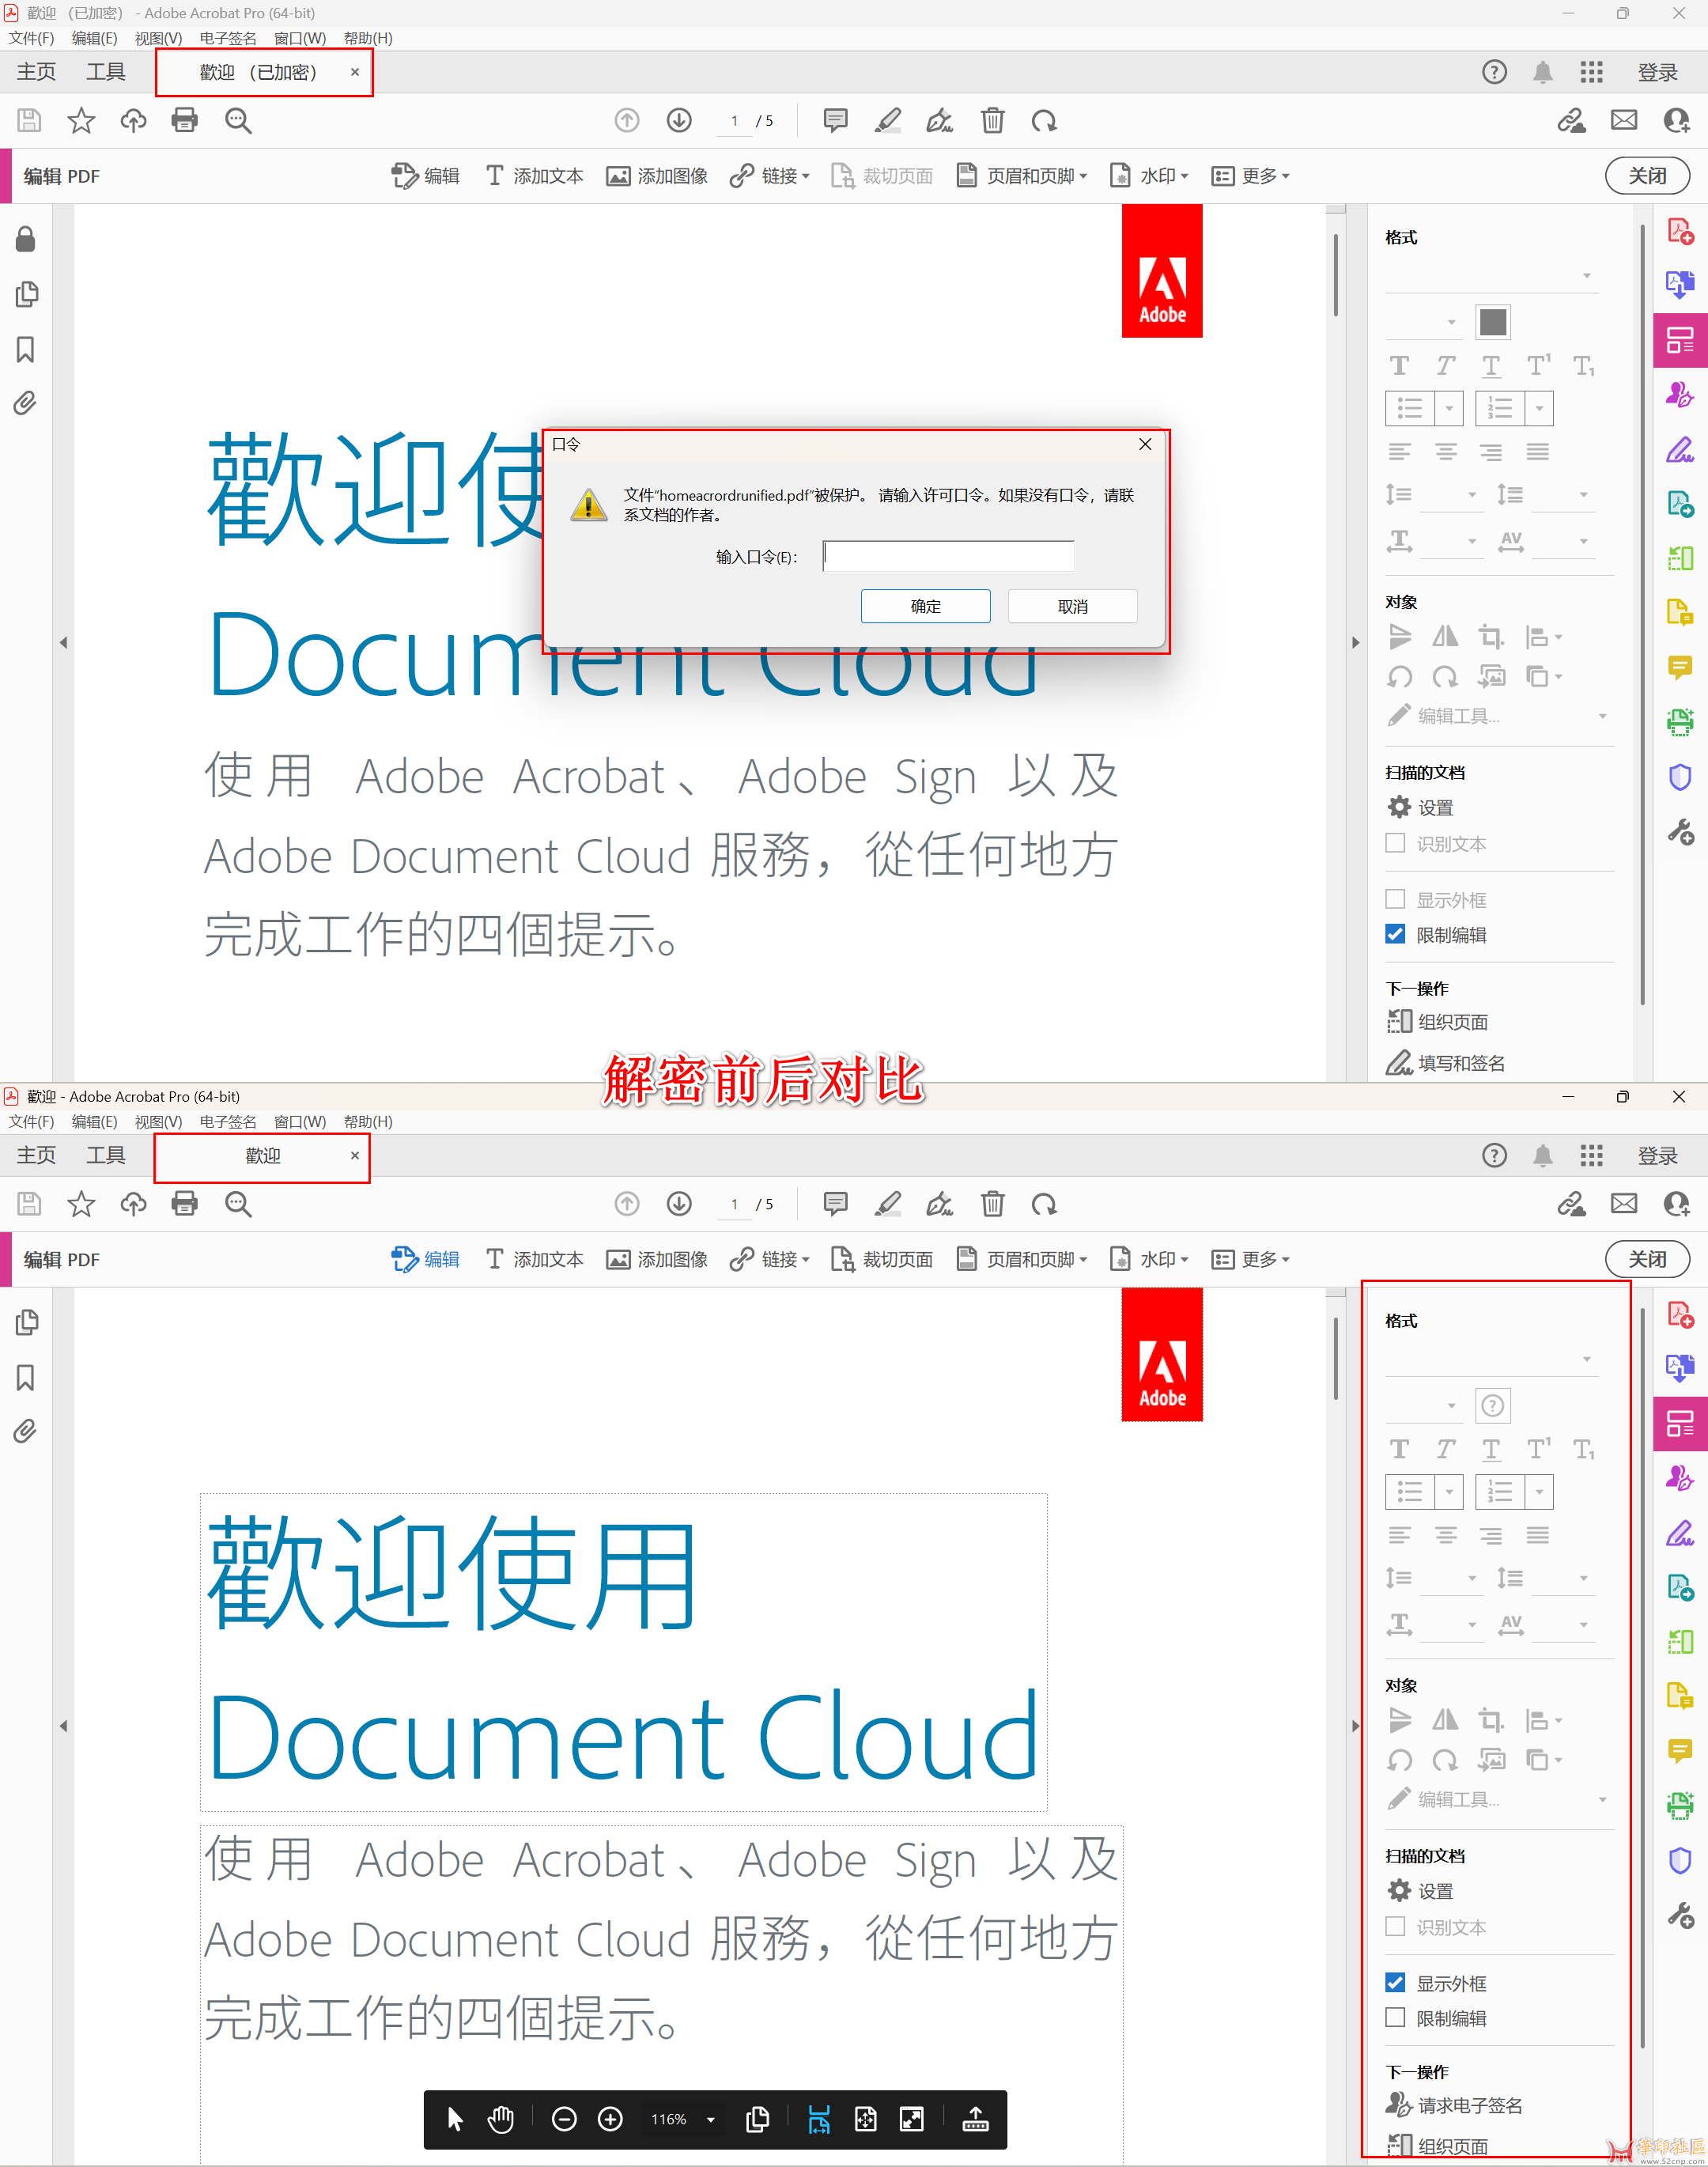This screenshot has height=2167, width=1708.
Task: Toggle 限制编辑 checkbox in top window
Action: point(1395,934)
